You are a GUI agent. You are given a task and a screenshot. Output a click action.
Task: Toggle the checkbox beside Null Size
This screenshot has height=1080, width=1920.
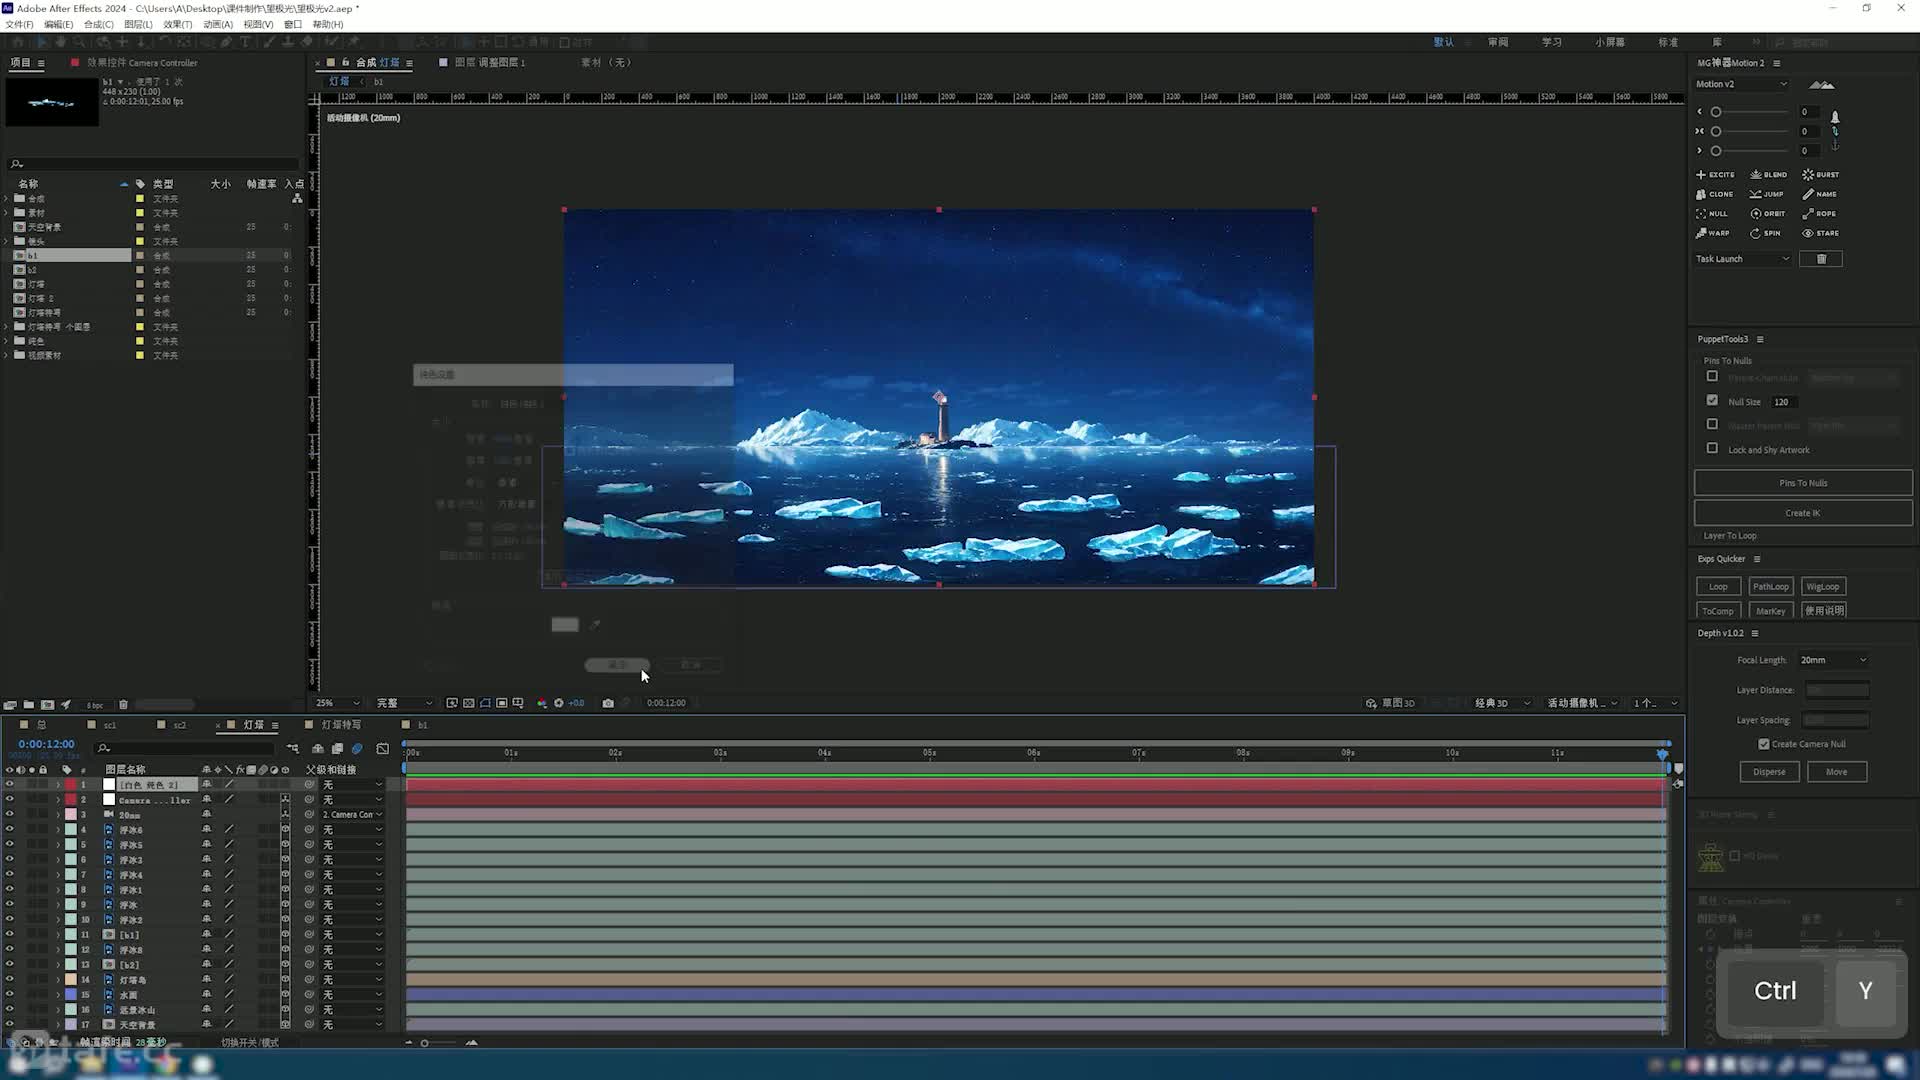click(x=1712, y=401)
